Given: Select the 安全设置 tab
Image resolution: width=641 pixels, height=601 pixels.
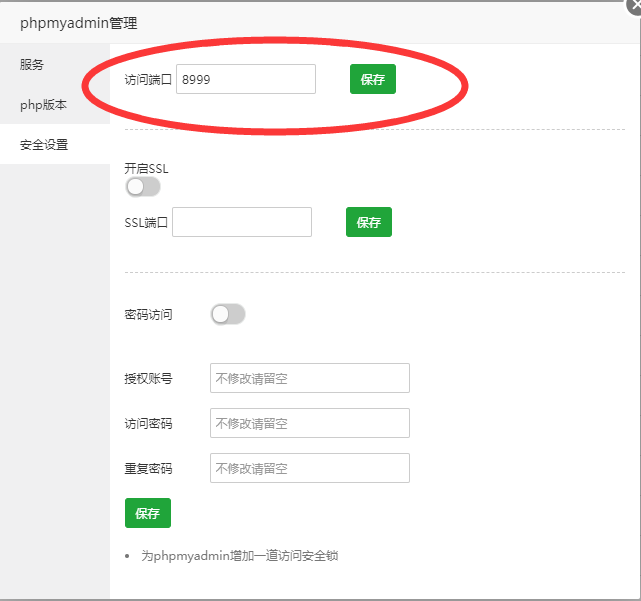Looking at the screenshot, I should (55, 144).
